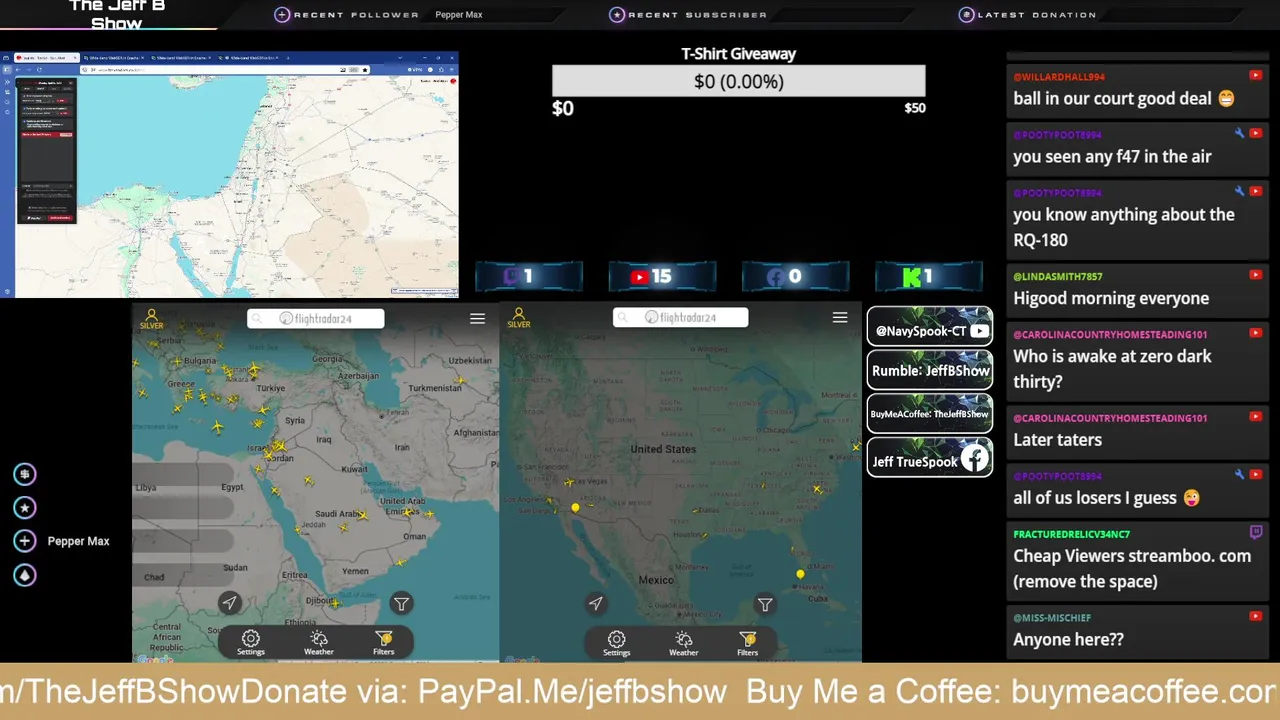Click Twitch viewer counter showing 1
This screenshot has width=1280, height=720.
pos(529,276)
